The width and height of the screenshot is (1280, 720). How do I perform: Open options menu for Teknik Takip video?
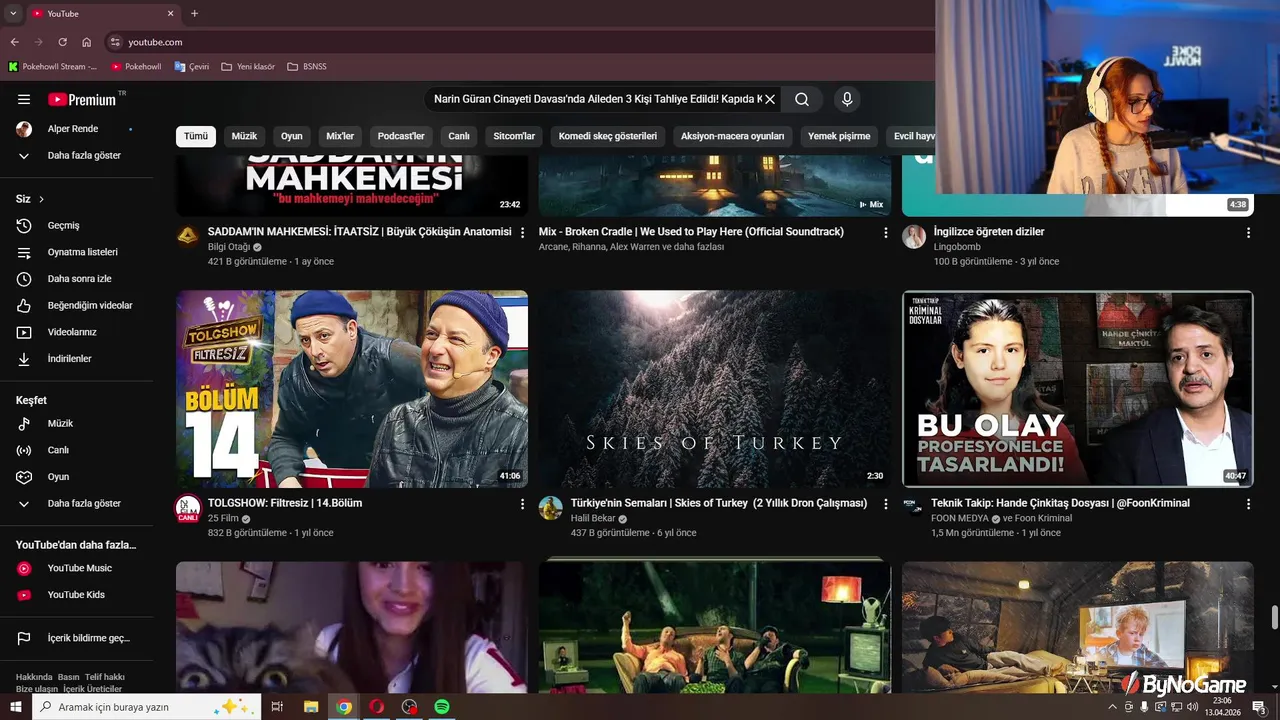point(1248,504)
